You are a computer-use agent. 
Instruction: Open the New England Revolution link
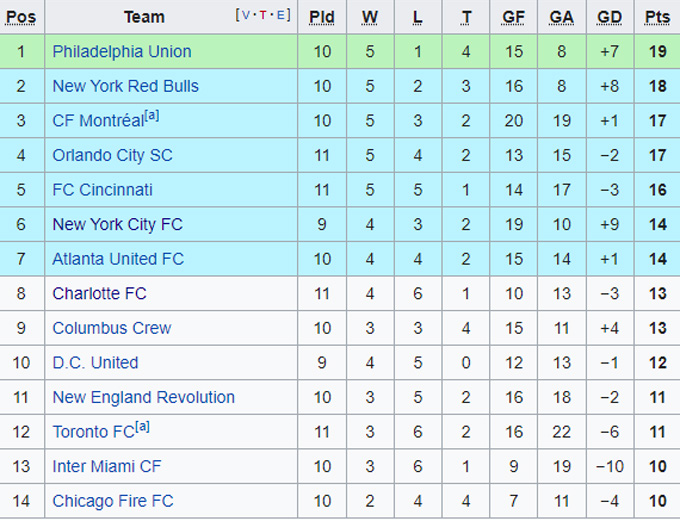(143, 398)
